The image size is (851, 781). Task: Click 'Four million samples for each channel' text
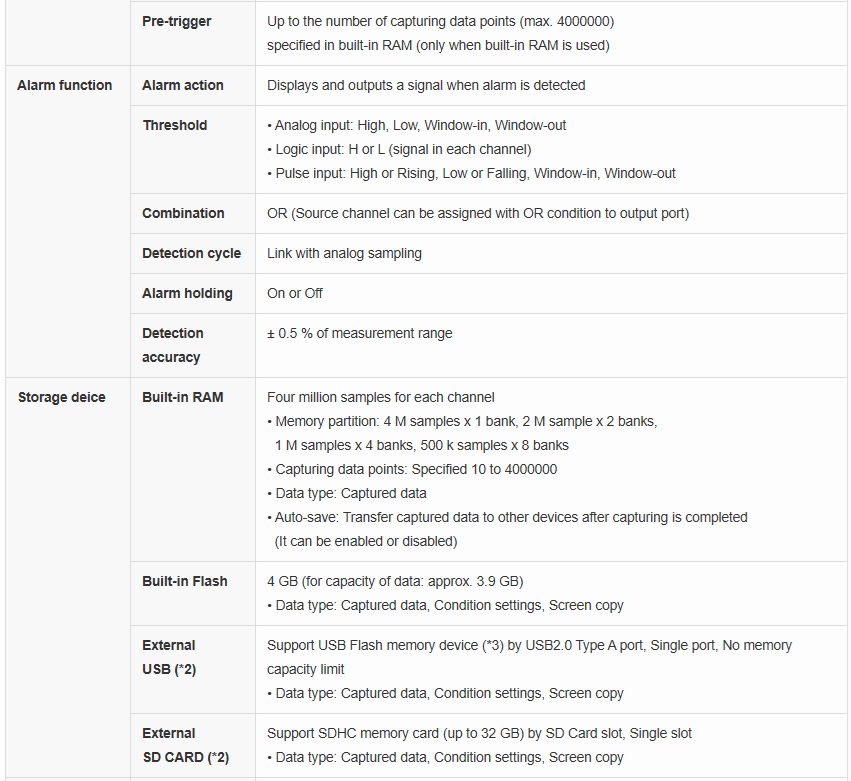[x=381, y=397]
